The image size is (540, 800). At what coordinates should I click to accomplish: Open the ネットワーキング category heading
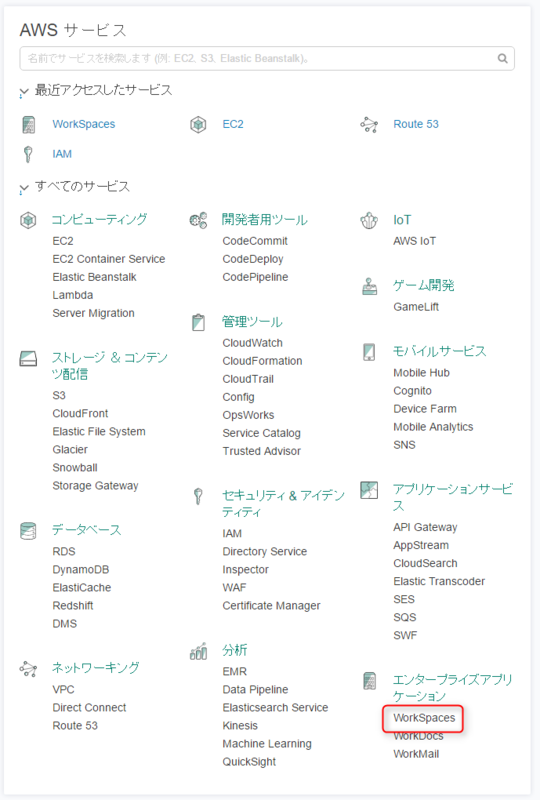click(x=95, y=668)
